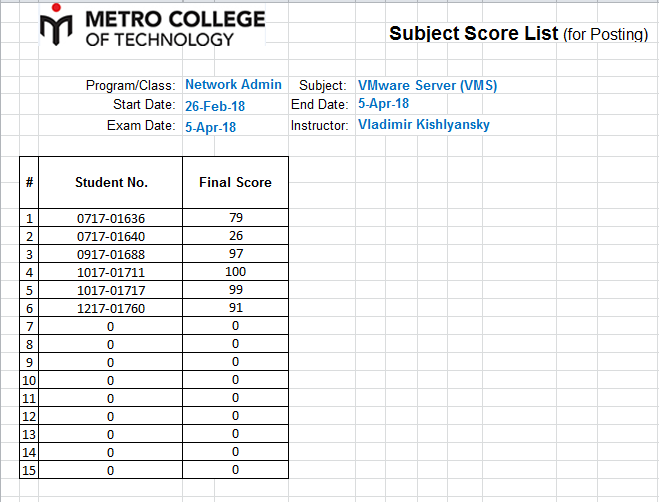The height and width of the screenshot is (502, 659).
Task: Select the Exam Date value 5-Apr-18
Action: tap(211, 127)
